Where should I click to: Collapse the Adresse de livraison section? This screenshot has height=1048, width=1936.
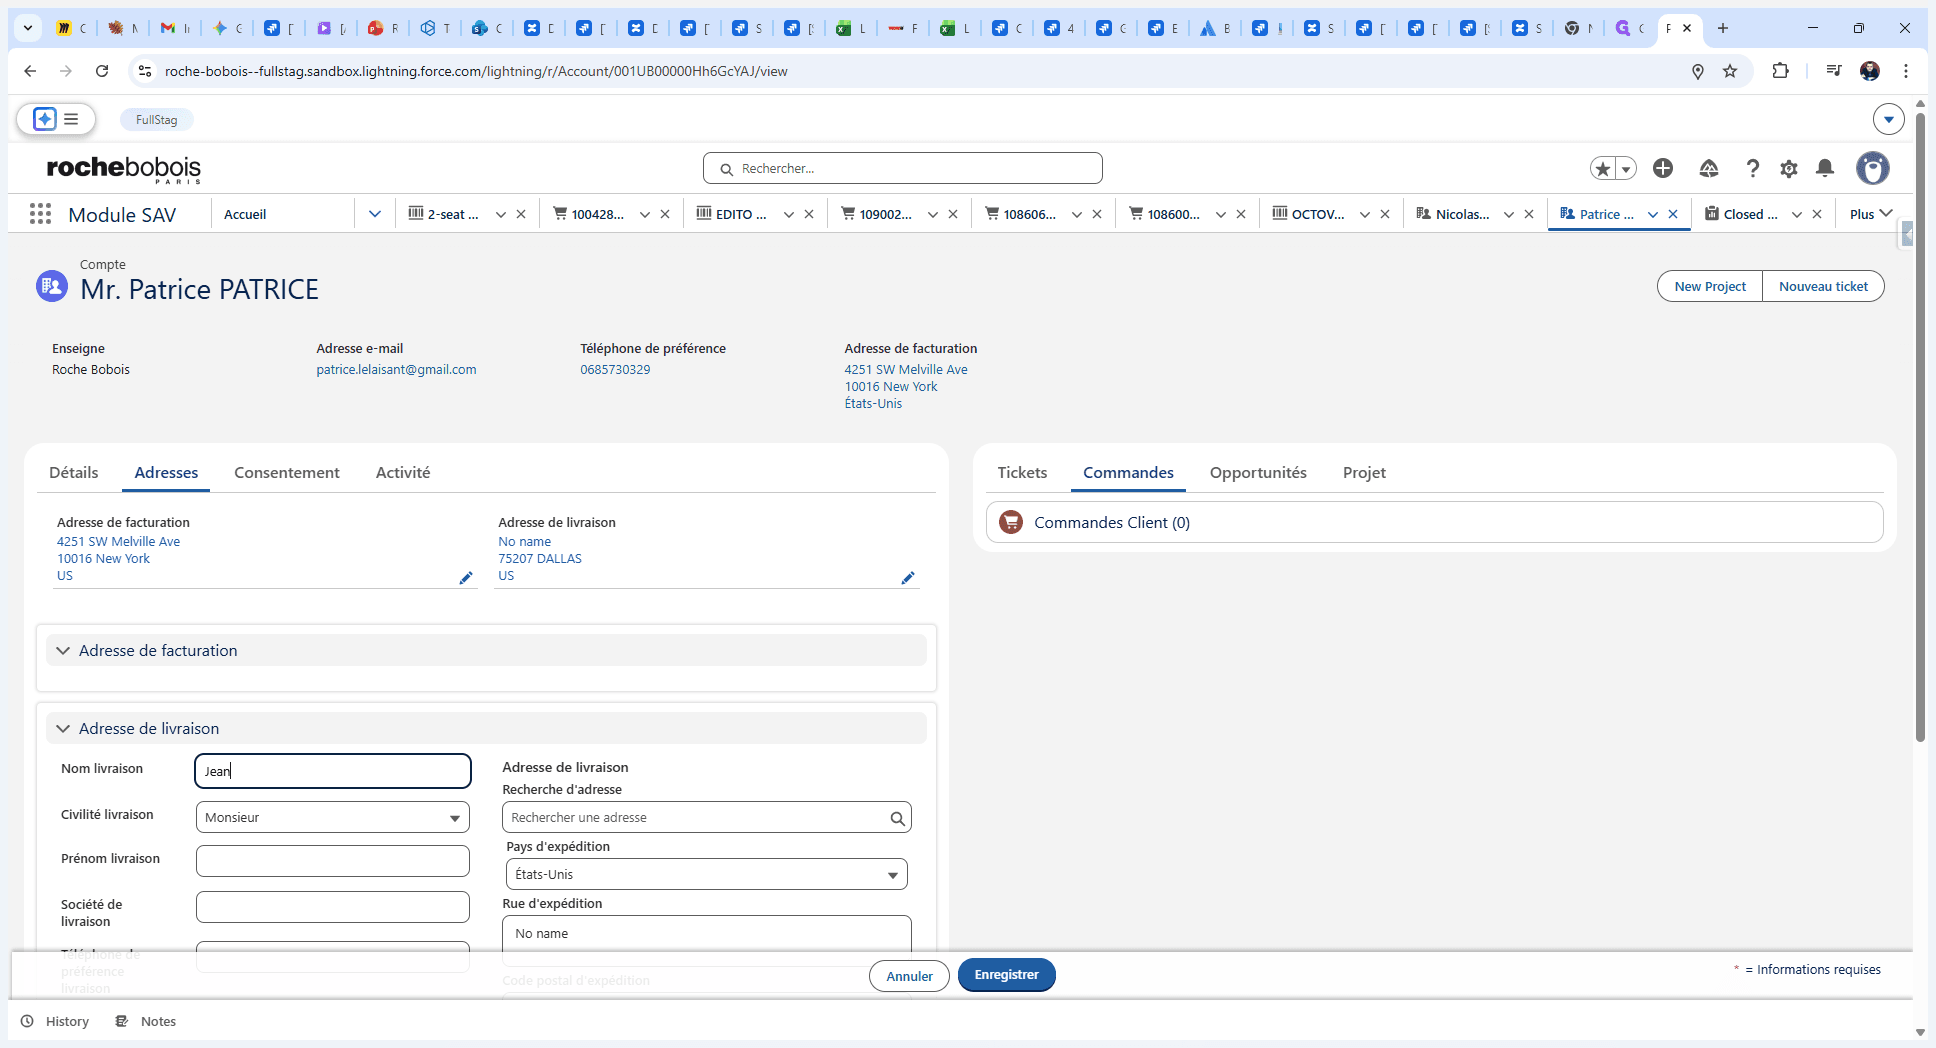tap(63, 728)
